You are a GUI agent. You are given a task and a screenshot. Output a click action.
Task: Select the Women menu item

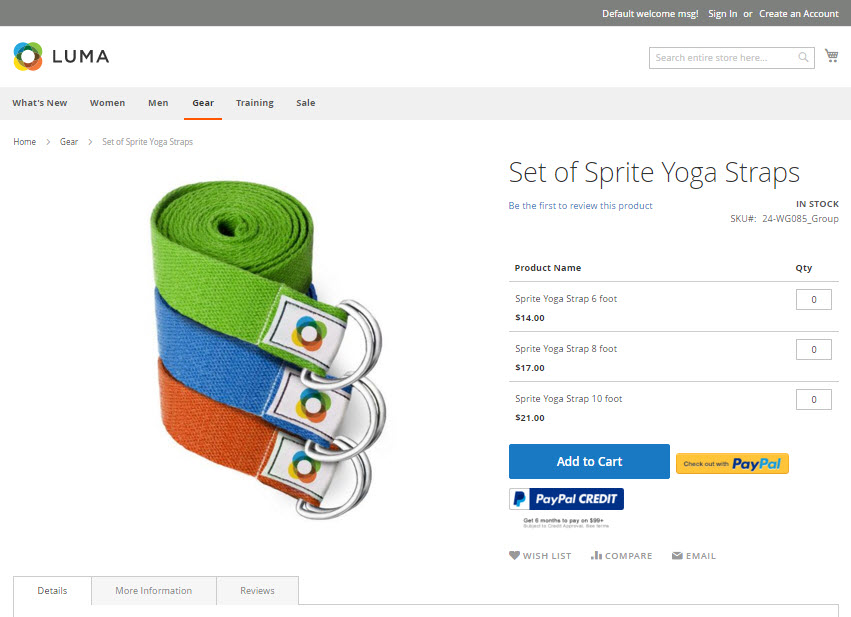coord(107,103)
